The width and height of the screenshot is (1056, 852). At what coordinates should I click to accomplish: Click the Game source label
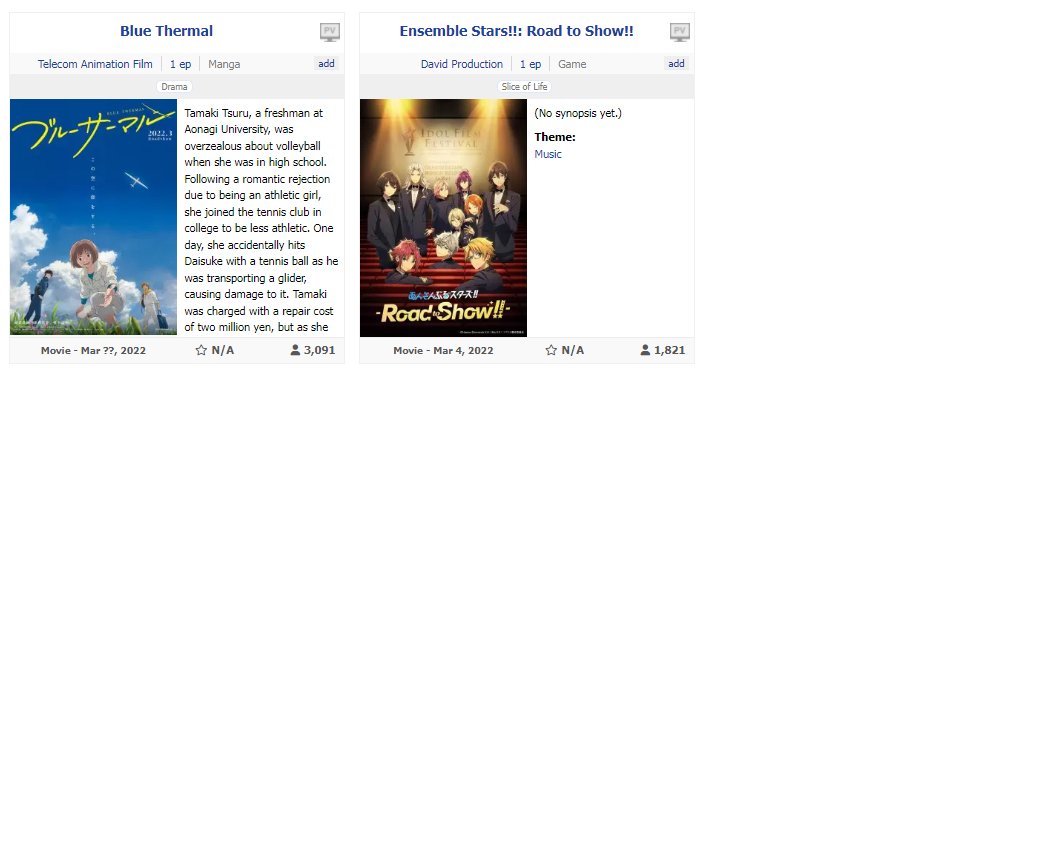[x=572, y=64]
